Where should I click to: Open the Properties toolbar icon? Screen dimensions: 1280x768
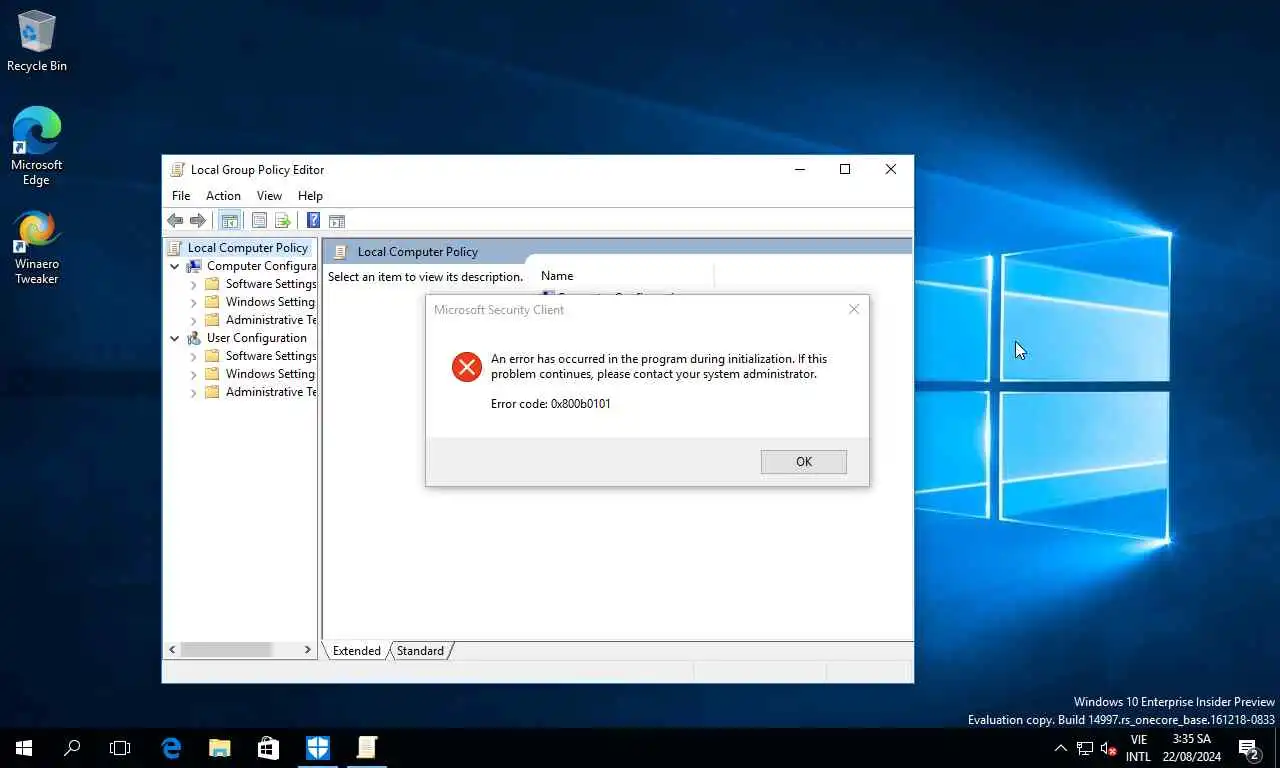pyautogui.click(x=259, y=221)
